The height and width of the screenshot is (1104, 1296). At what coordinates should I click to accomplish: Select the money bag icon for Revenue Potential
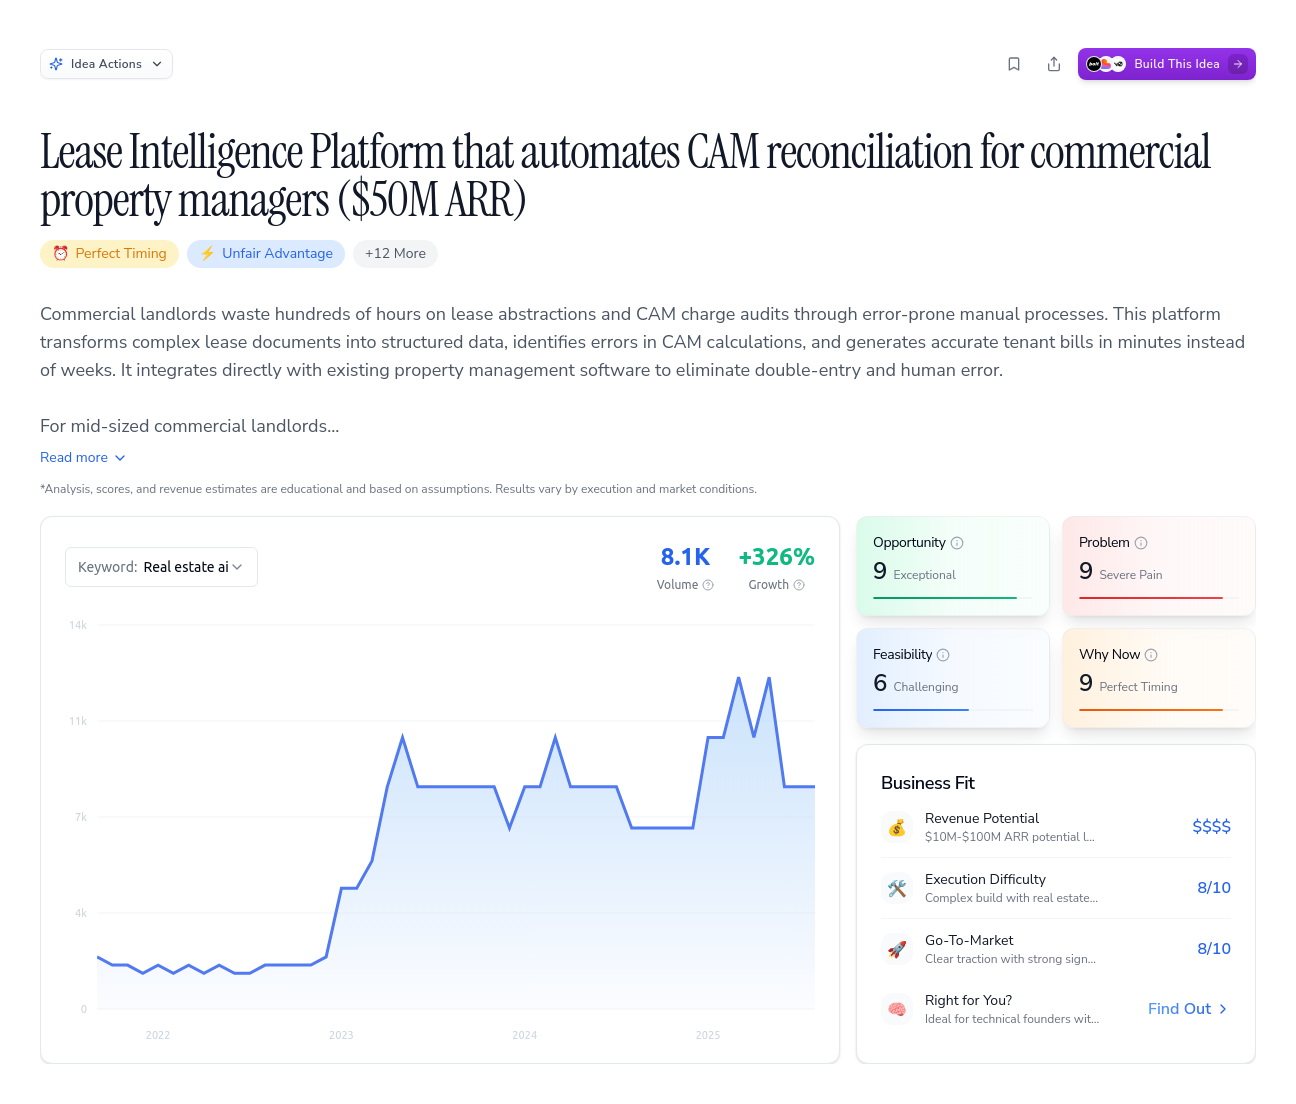coord(897,827)
